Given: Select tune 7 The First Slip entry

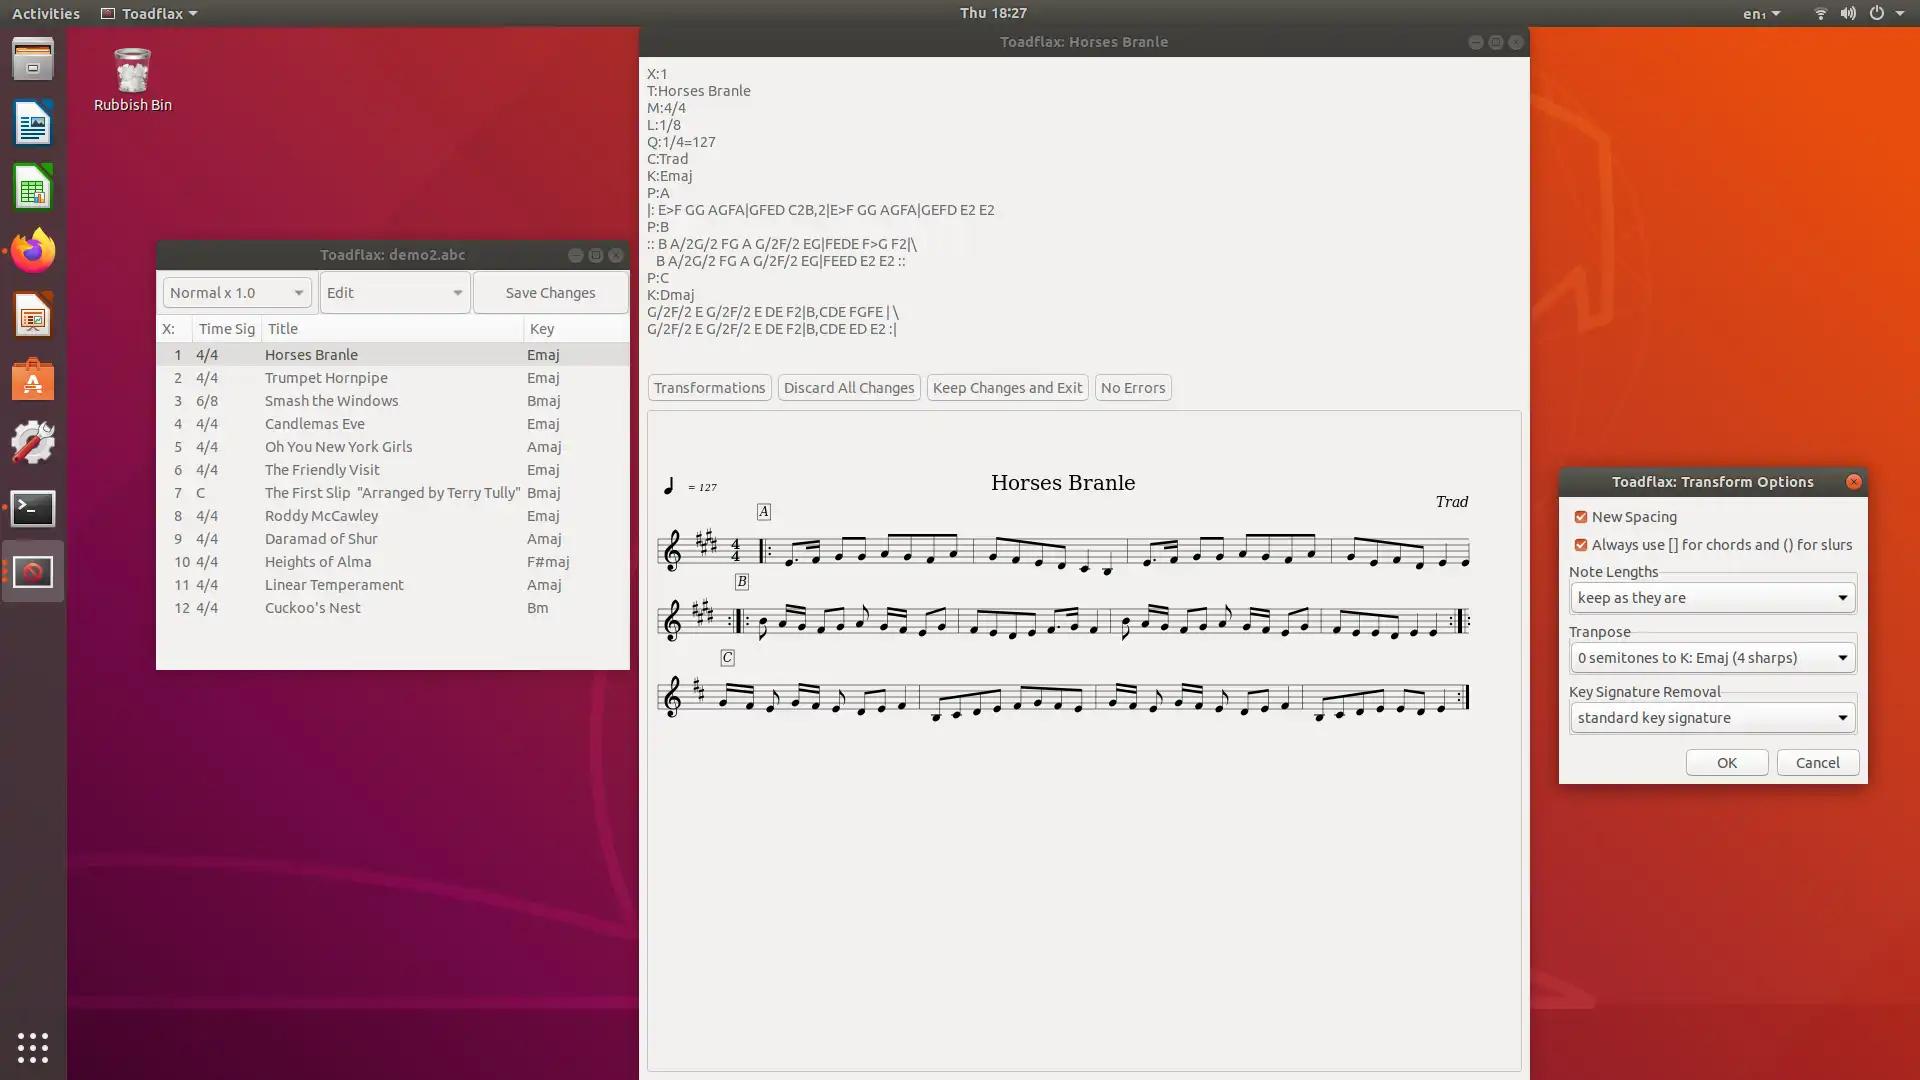Looking at the screenshot, I should click(x=392, y=492).
